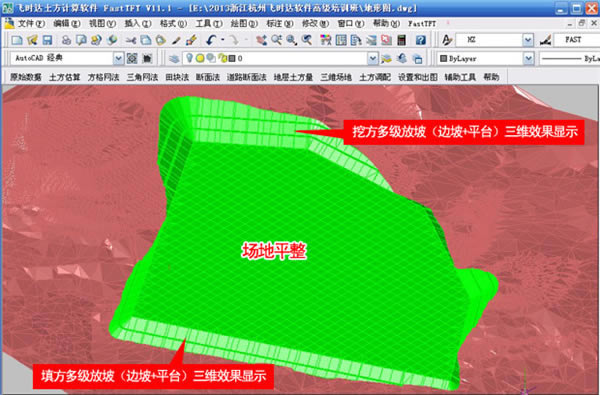This screenshot has width=600, height=395.
Task: Open Layer Properties Manager icon
Action: pyautogui.click(x=174, y=58)
